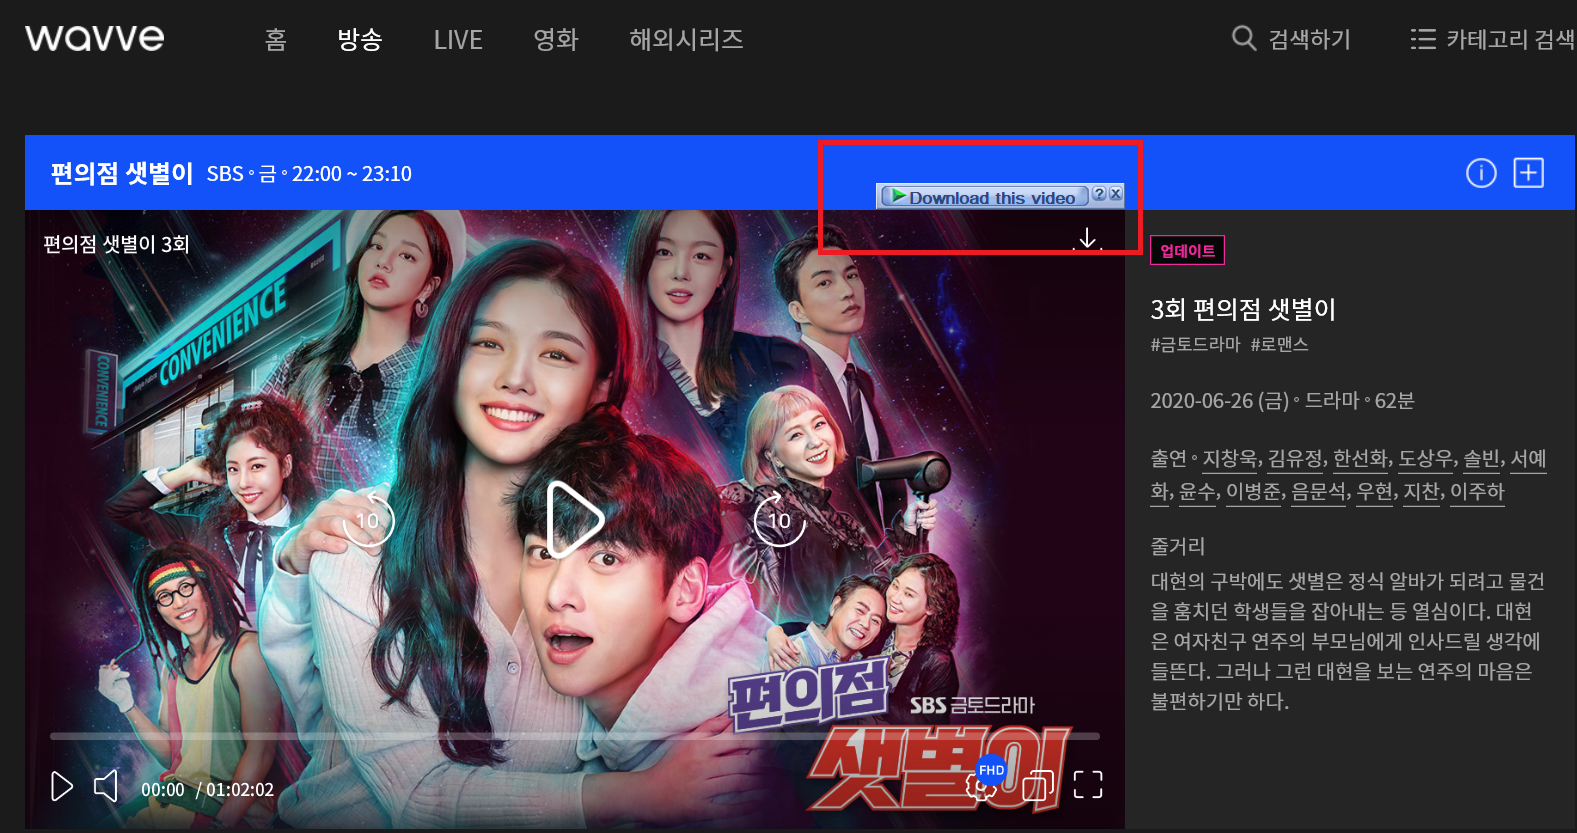Select the 방송 menu item
The height and width of the screenshot is (833, 1577).
pos(360,39)
